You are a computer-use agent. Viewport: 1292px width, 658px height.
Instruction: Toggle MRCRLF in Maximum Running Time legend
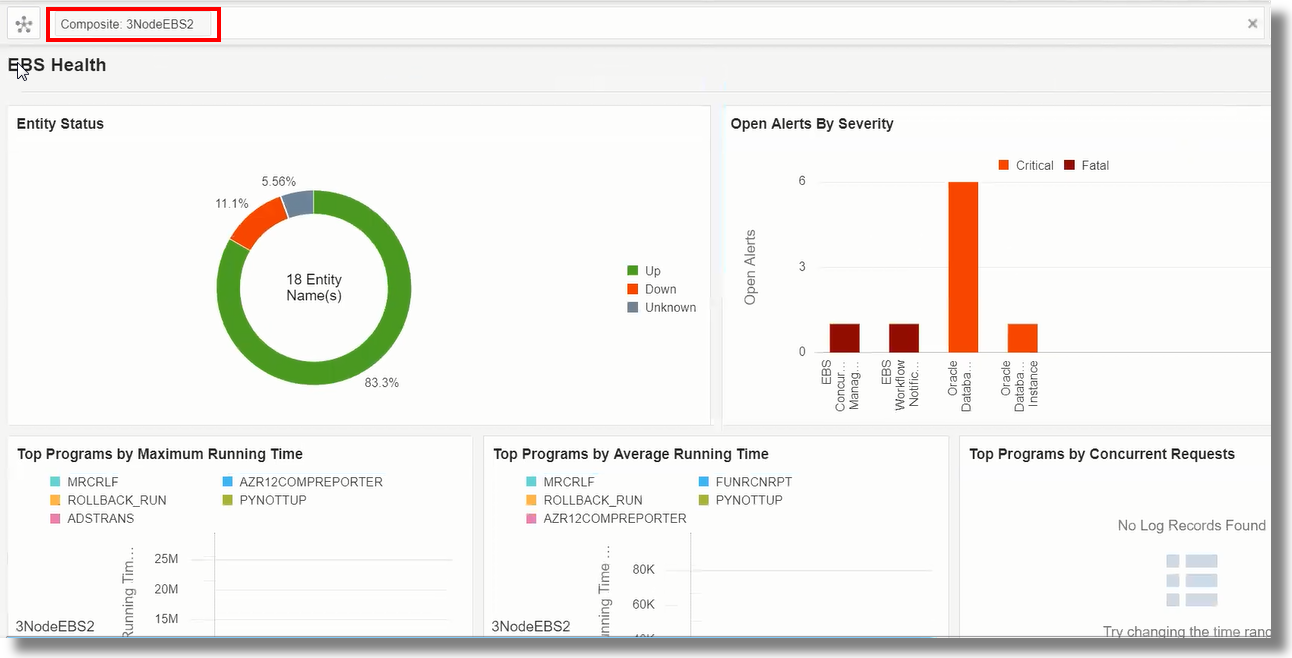83,482
